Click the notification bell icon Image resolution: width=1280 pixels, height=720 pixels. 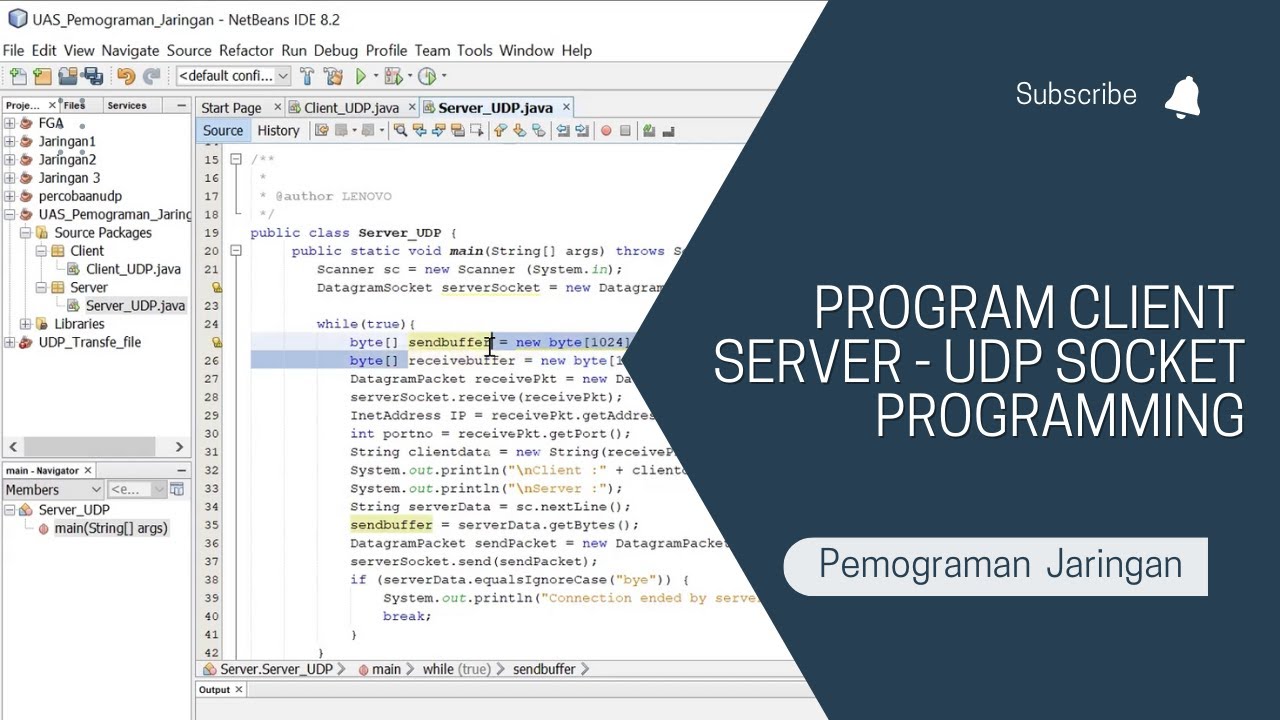[1182, 97]
